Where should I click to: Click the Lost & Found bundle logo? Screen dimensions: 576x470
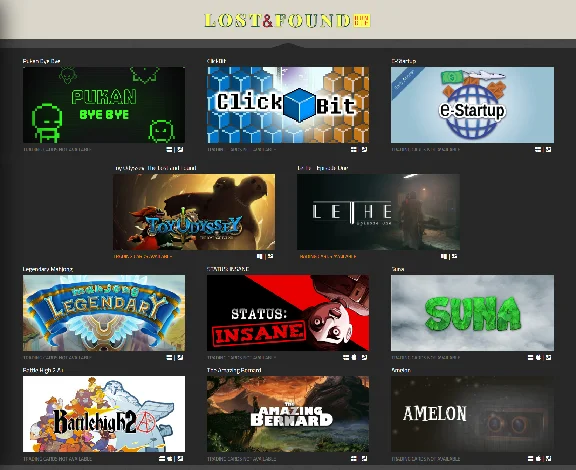pos(287,21)
